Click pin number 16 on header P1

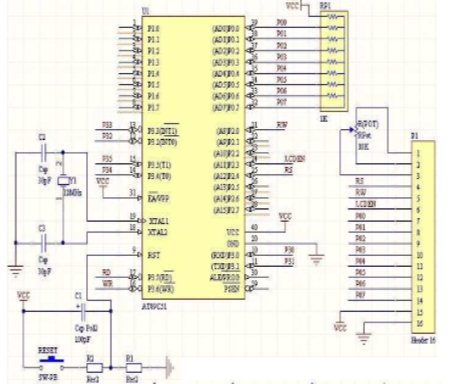[419, 323]
